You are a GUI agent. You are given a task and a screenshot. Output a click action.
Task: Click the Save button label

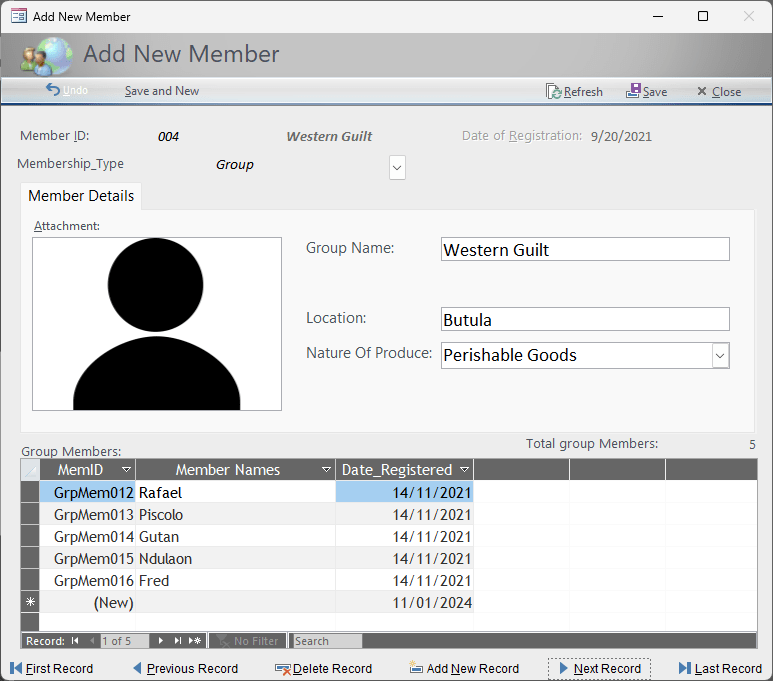[x=655, y=92]
